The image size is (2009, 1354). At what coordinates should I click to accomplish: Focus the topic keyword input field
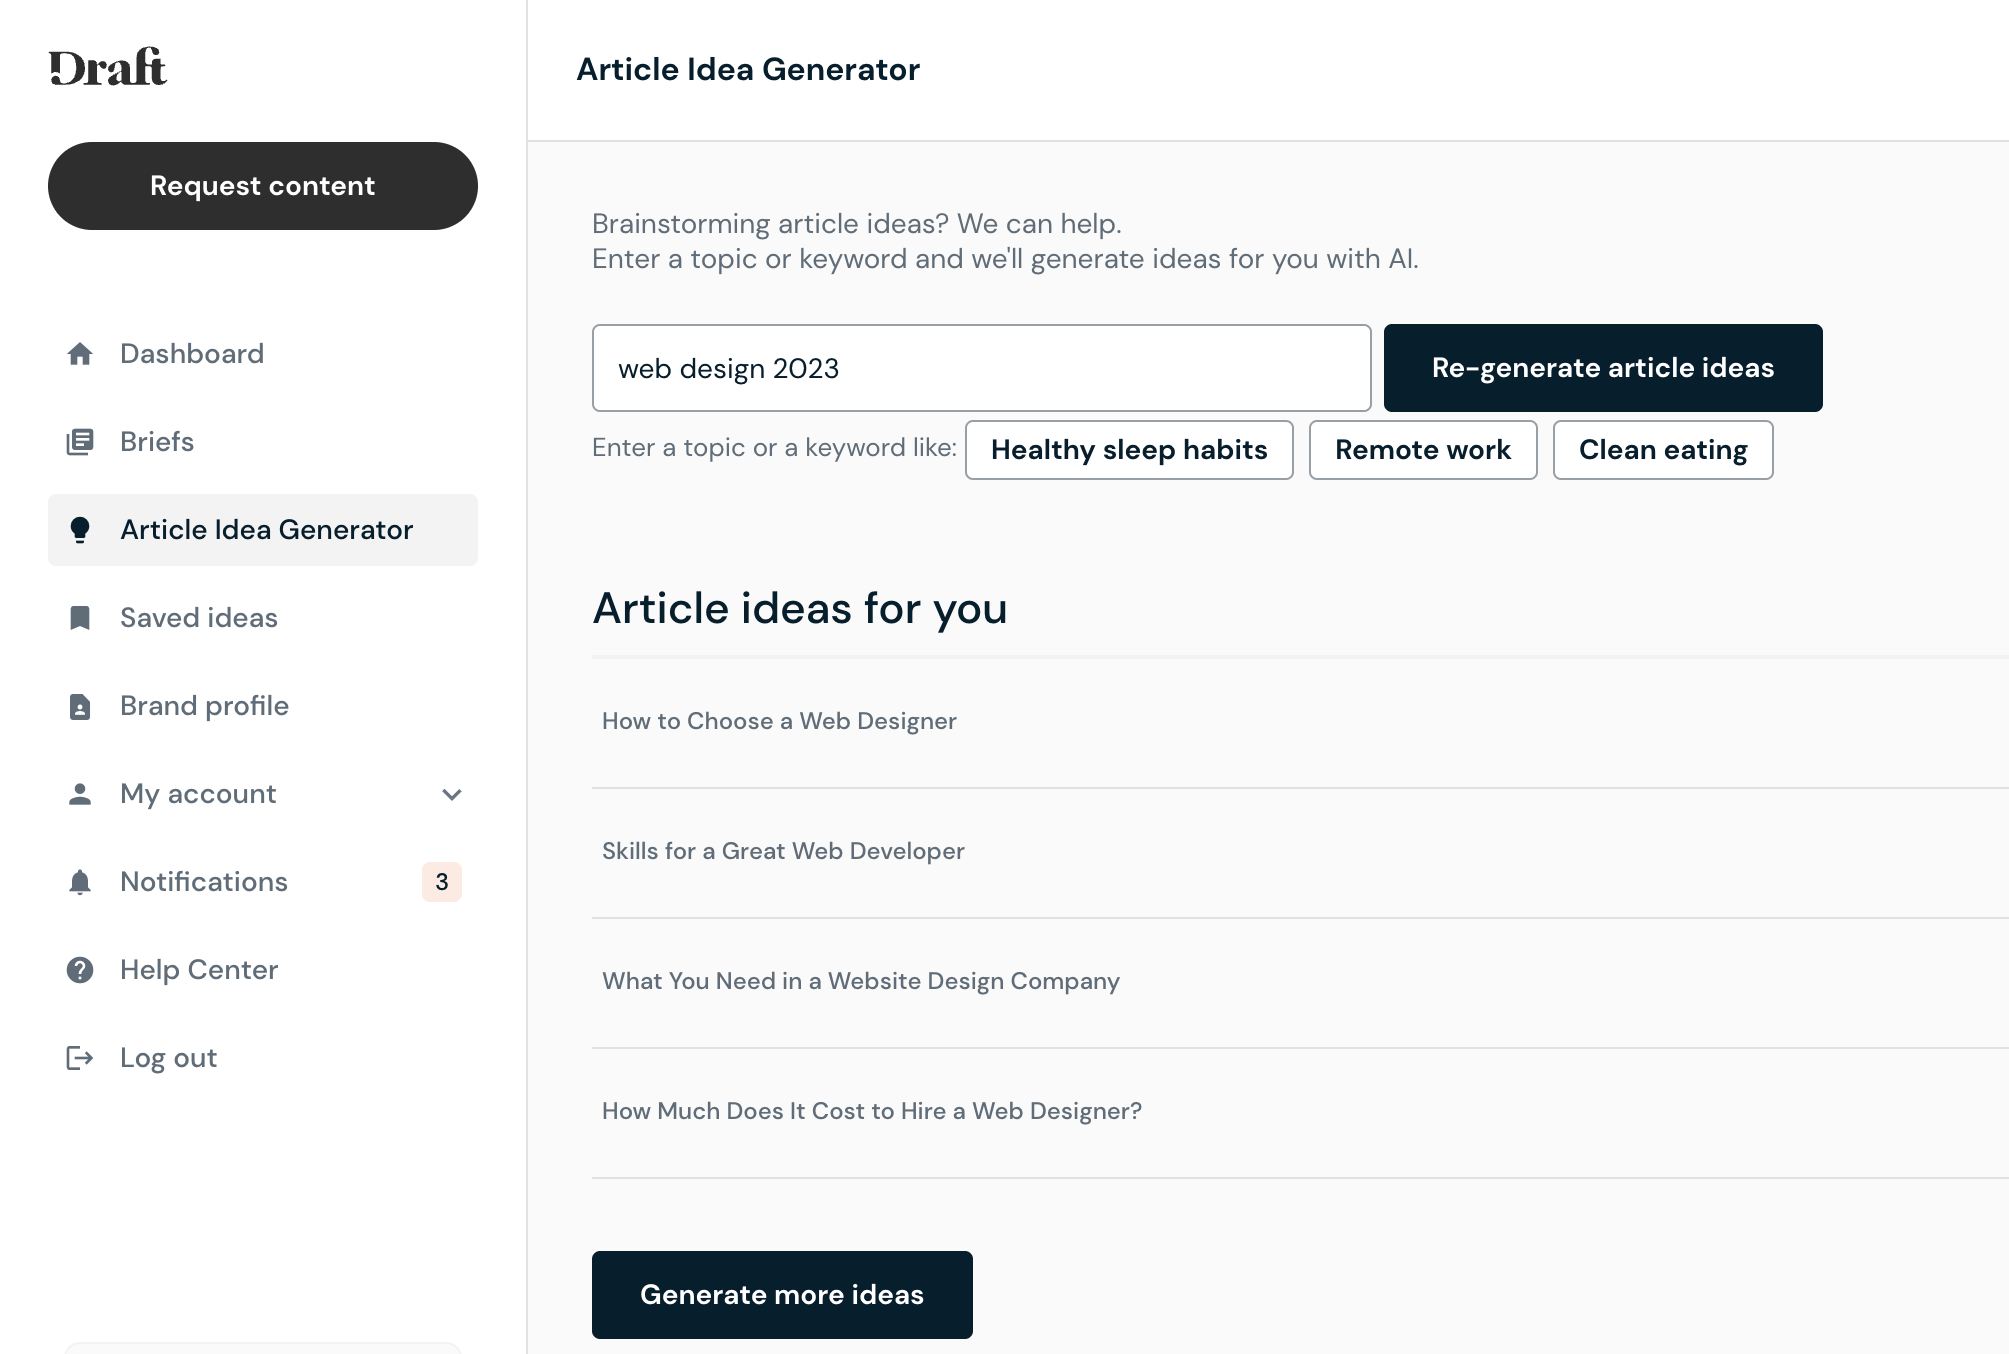click(x=981, y=368)
